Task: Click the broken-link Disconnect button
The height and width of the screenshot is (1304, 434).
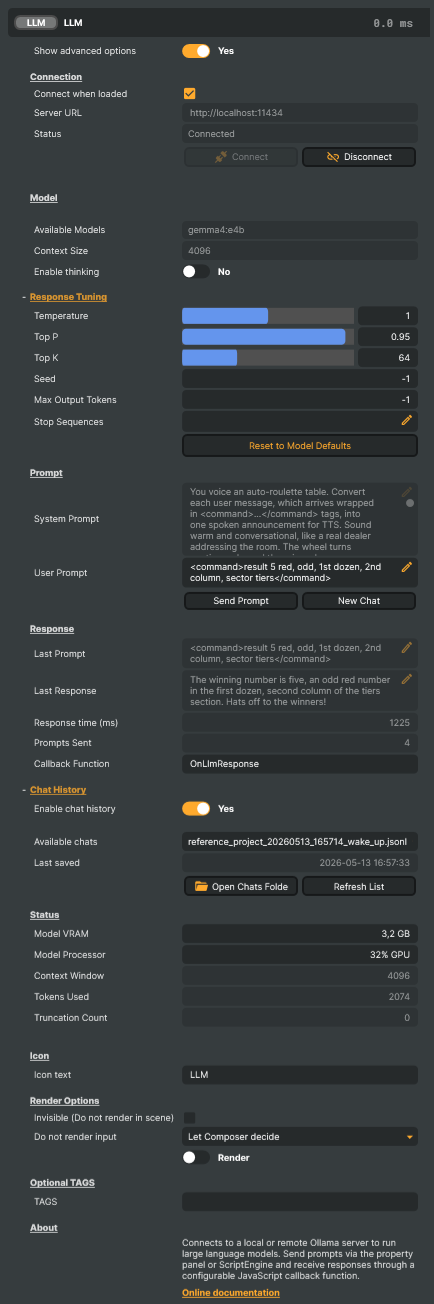Action: (359, 157)
